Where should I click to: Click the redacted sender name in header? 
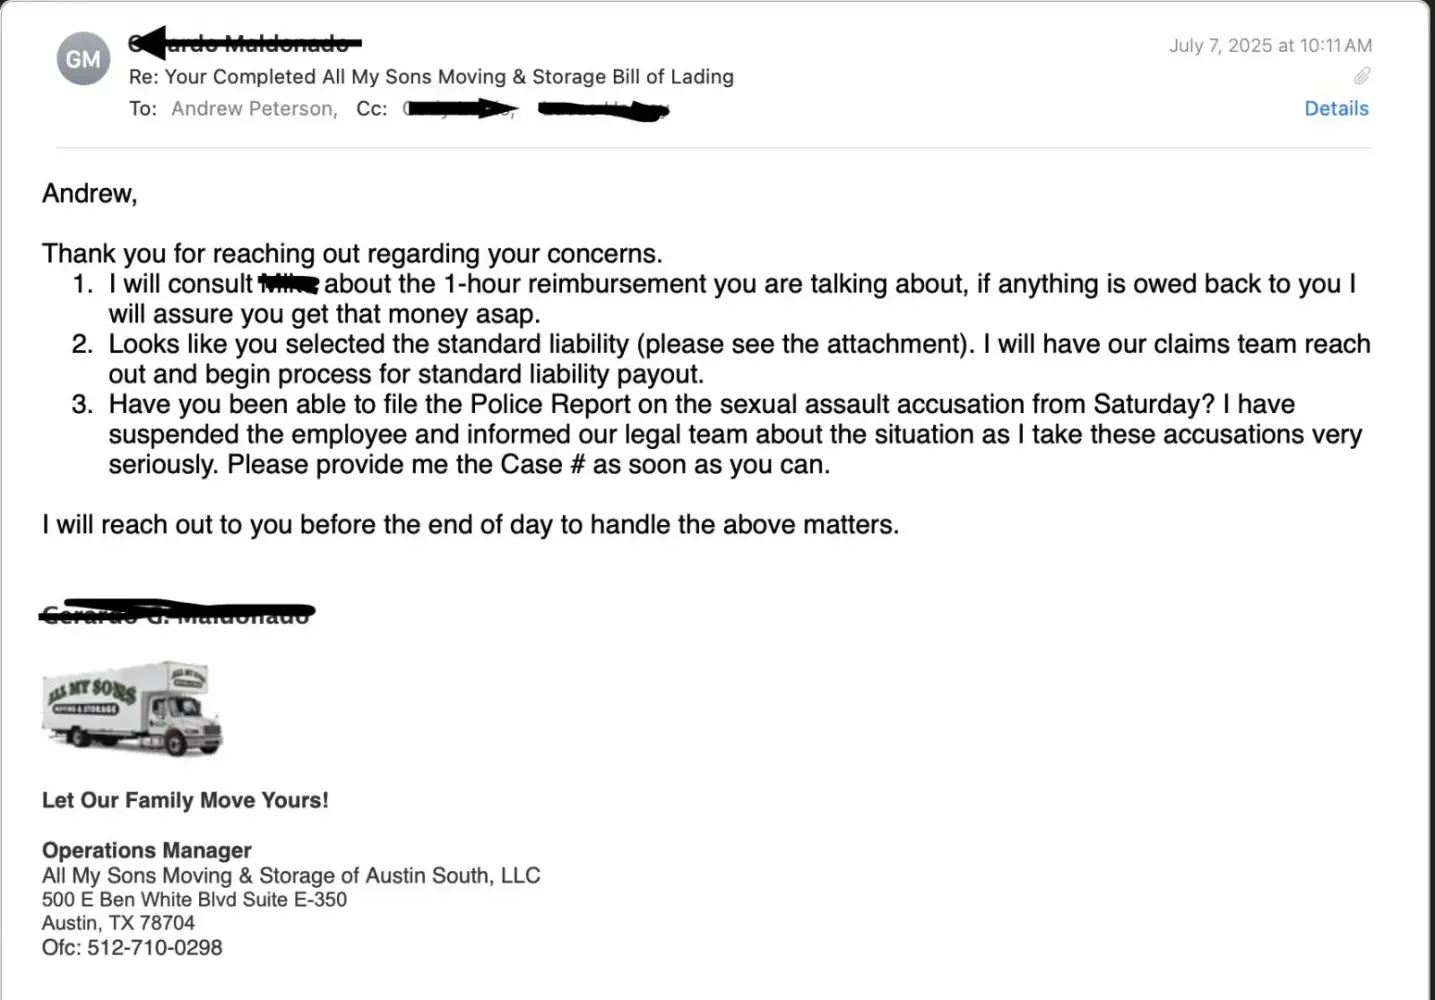click(x=245, y=43)
